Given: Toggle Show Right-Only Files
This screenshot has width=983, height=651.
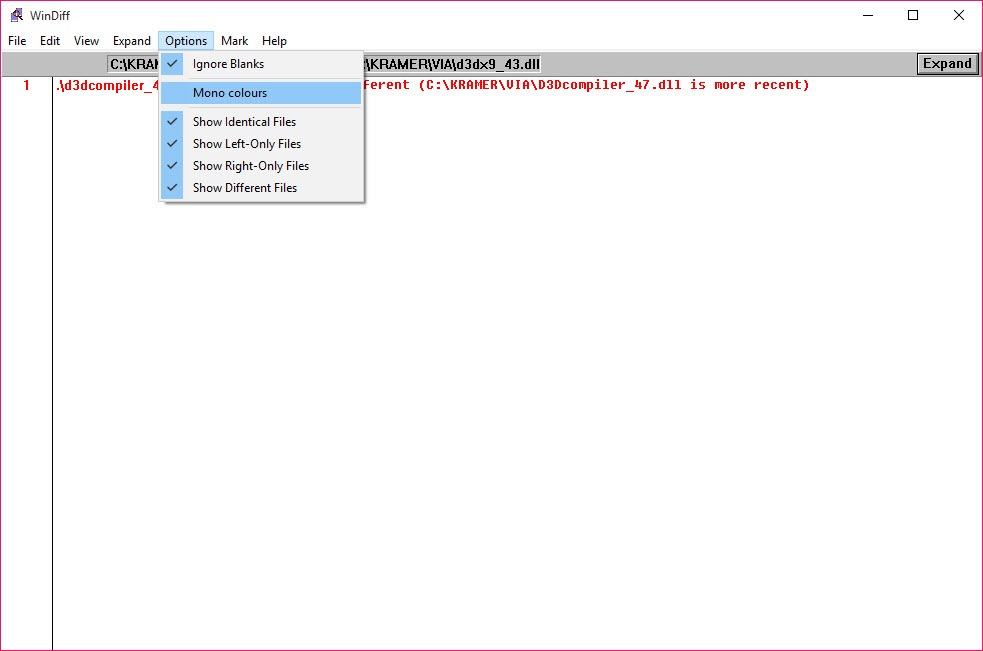Looking at the screenshot, I should [251, 165].
